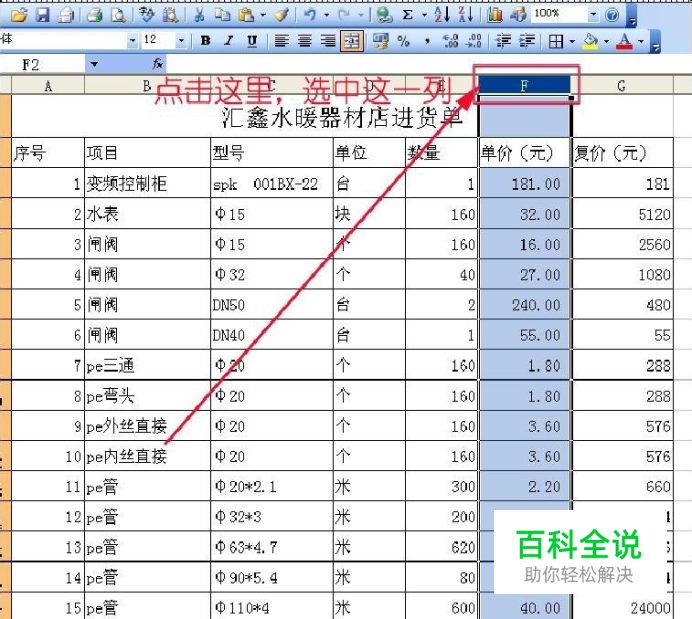The width and height of the screenshot is (692, 619).
Task: Expand the Fill Color palette arrow
Action: click(606, 41)
